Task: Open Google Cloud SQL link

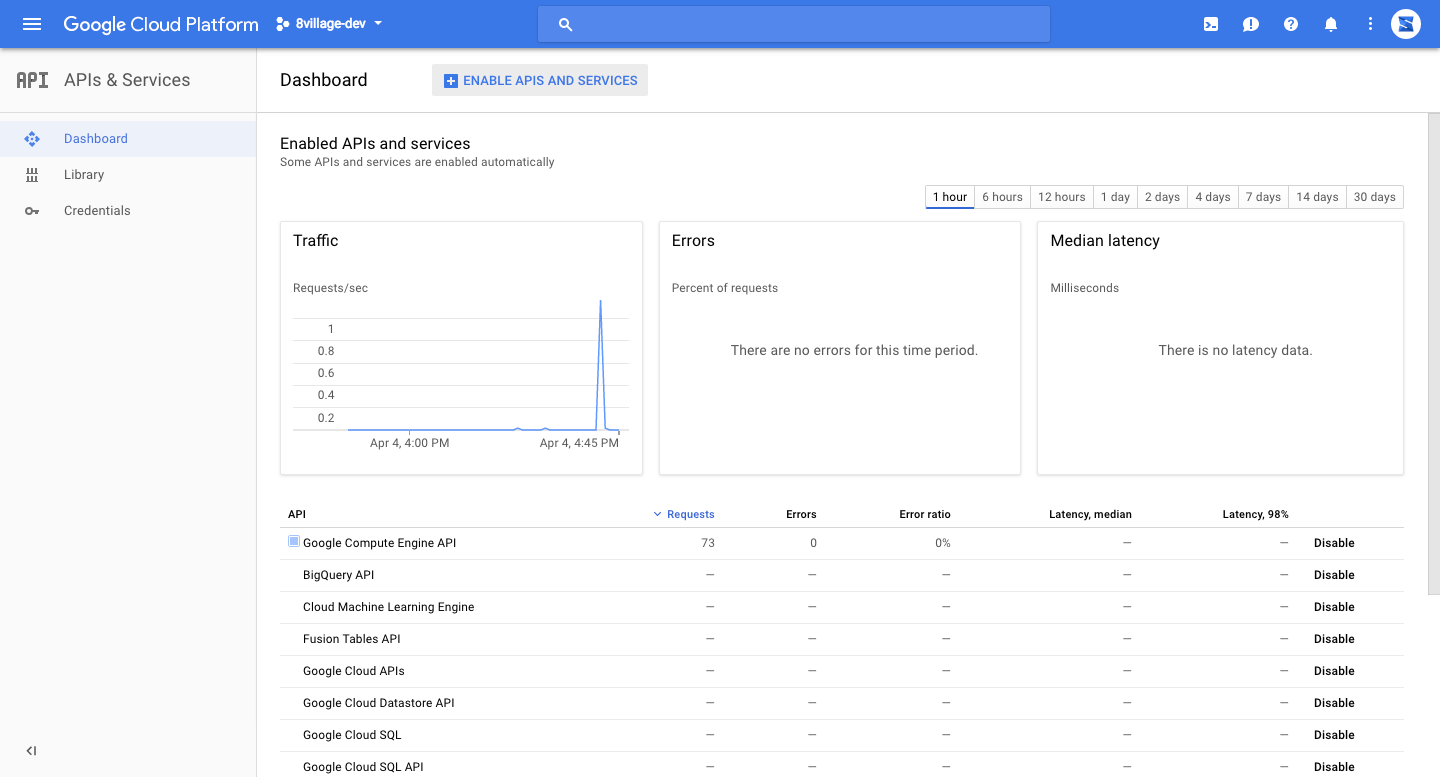Action: coord(352,735)
